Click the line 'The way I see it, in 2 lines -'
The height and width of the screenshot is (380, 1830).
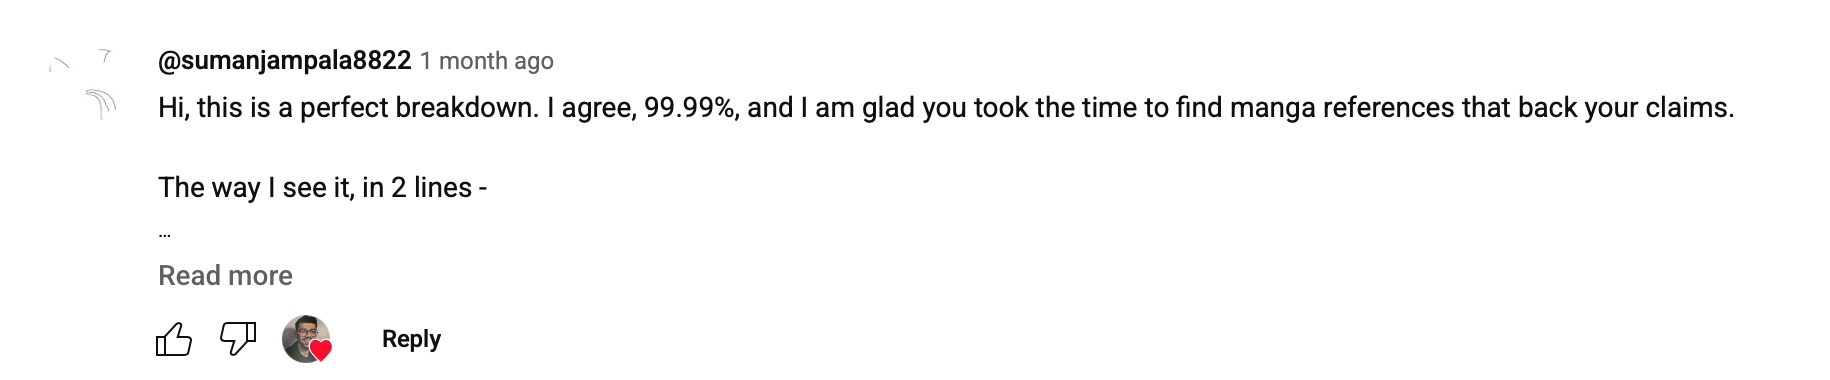[323, 188]
